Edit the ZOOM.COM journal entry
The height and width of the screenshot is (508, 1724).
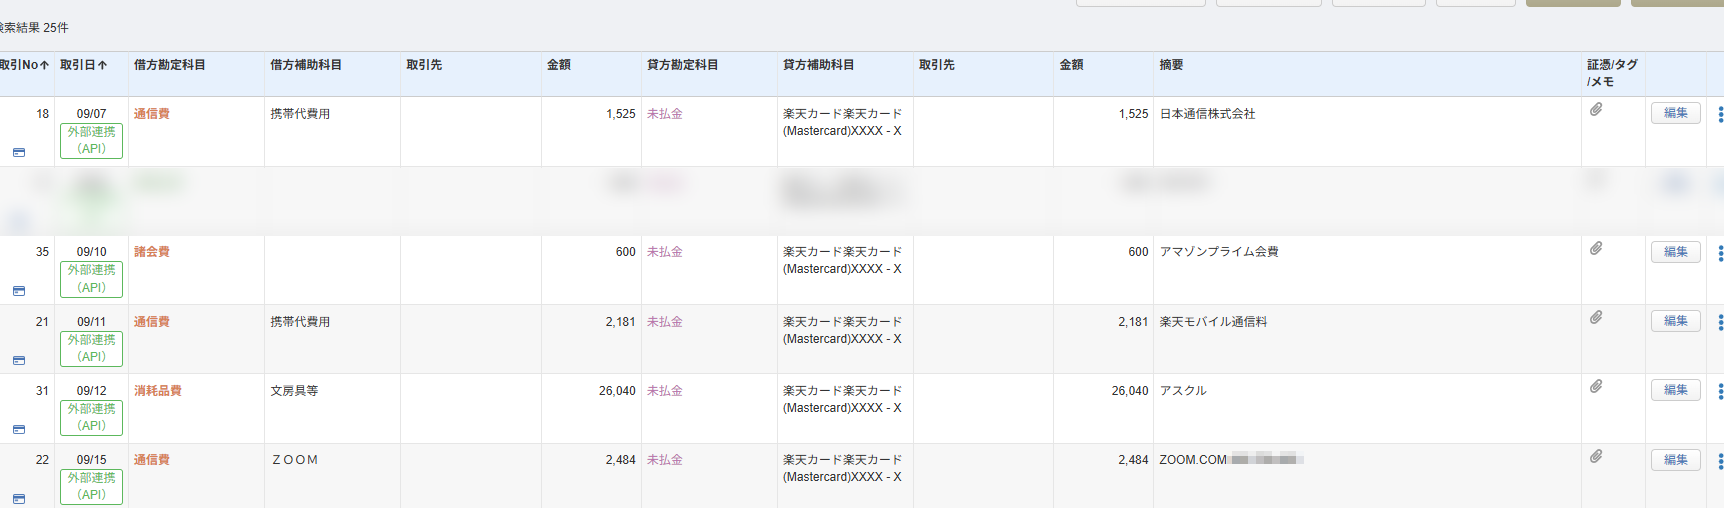pyautogui.click(x=1675, y=460)
